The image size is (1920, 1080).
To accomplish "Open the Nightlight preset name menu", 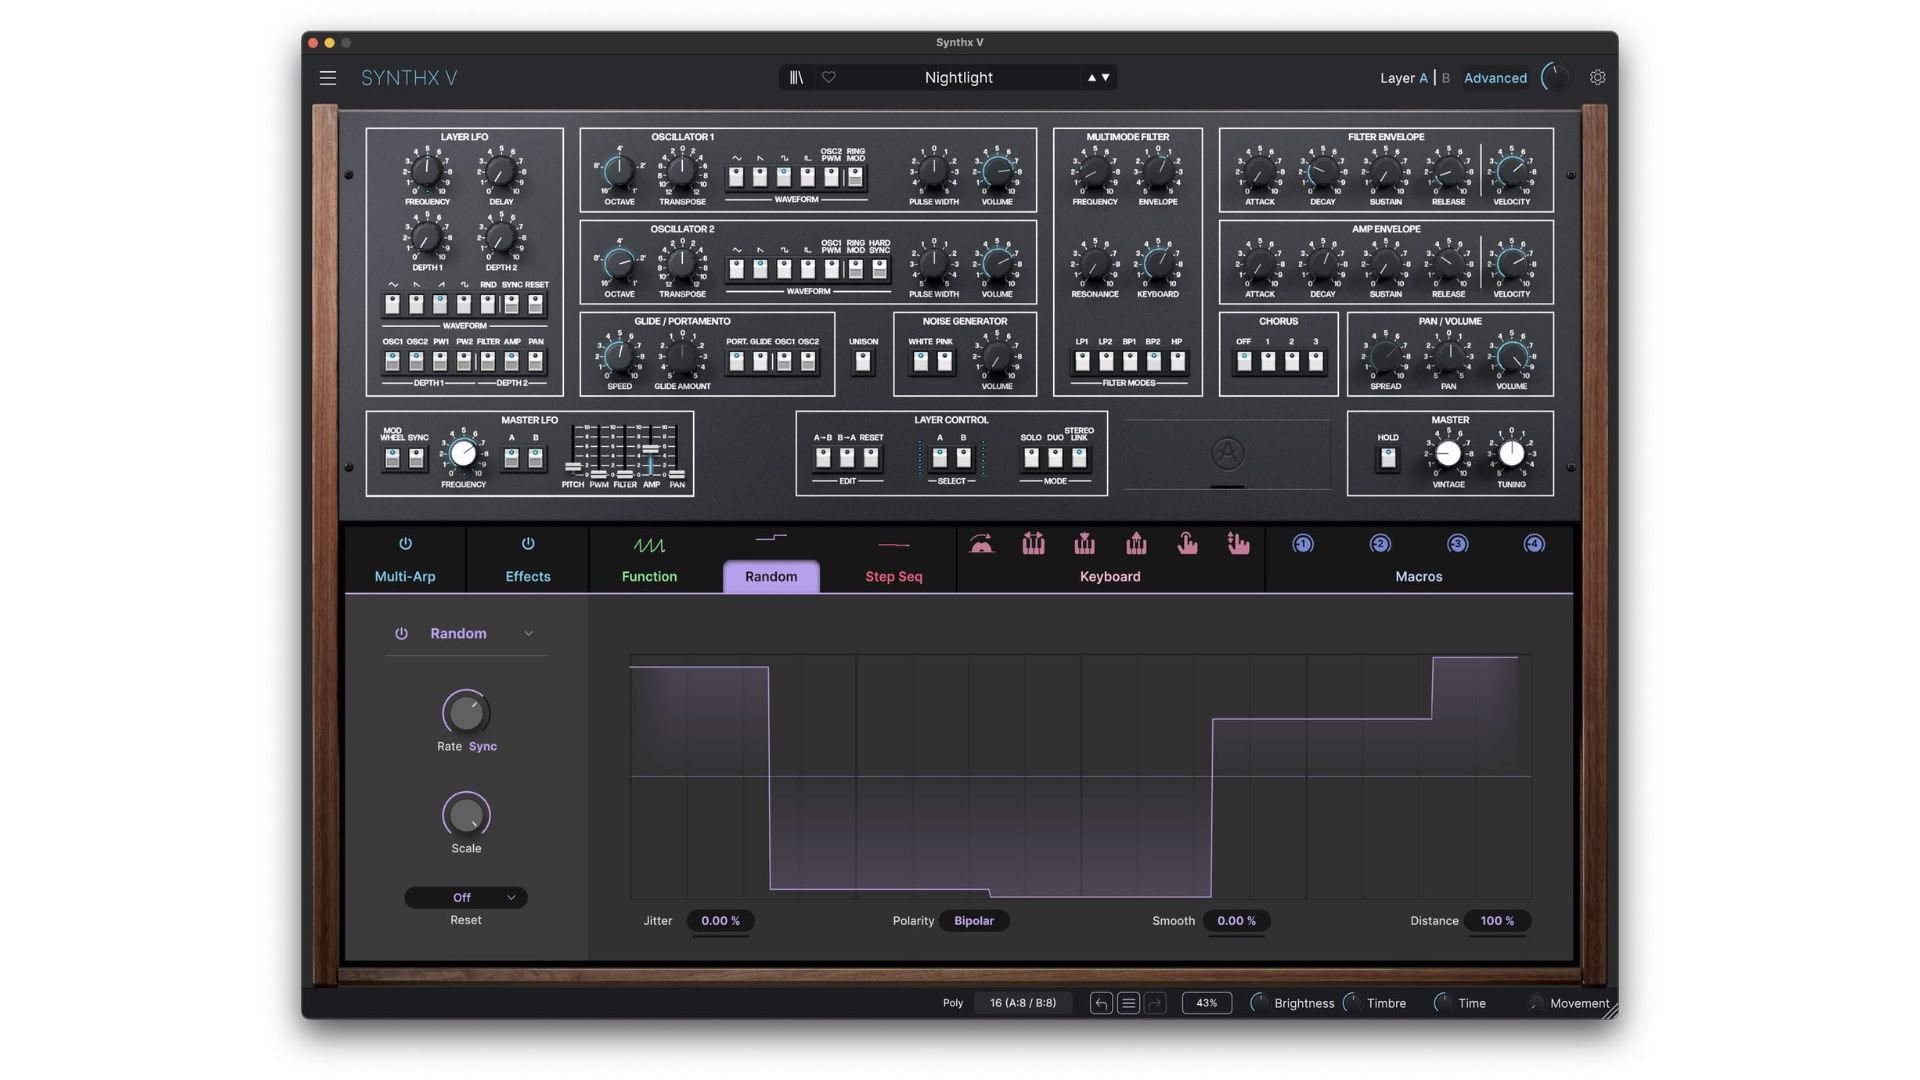I will pos(958,77).
